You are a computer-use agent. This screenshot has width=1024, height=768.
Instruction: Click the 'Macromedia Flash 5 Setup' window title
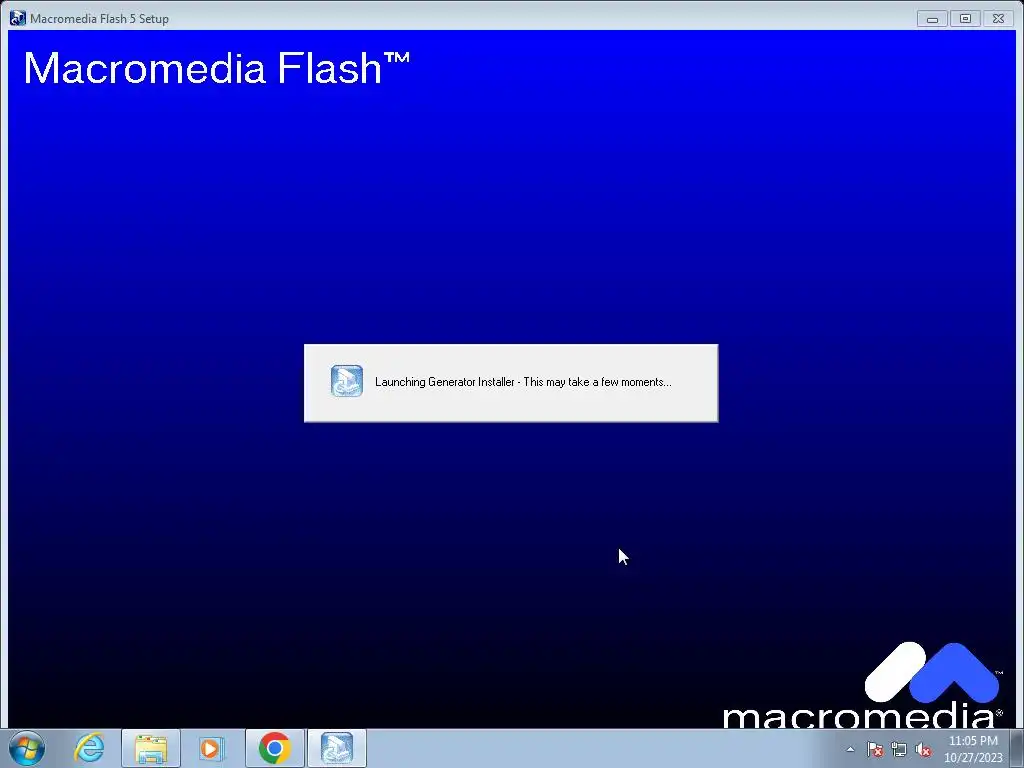tap(99, 19)
